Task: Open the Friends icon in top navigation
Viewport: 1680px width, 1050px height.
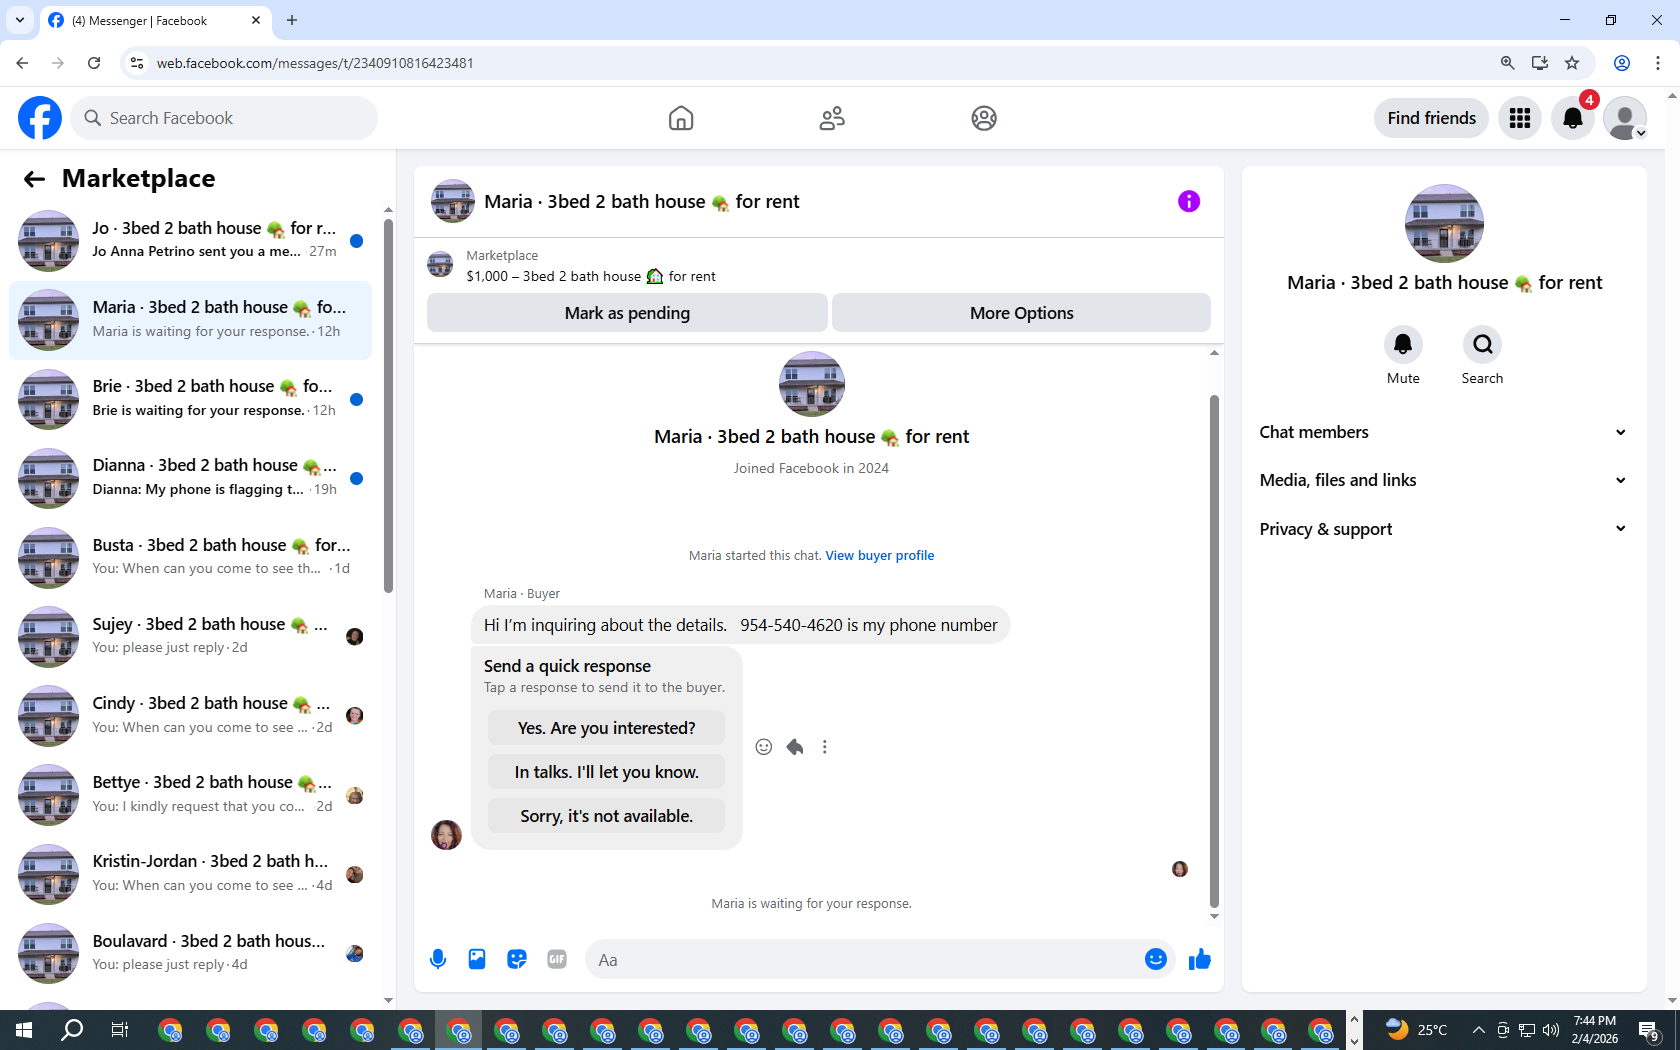Action: coord(832,118)
